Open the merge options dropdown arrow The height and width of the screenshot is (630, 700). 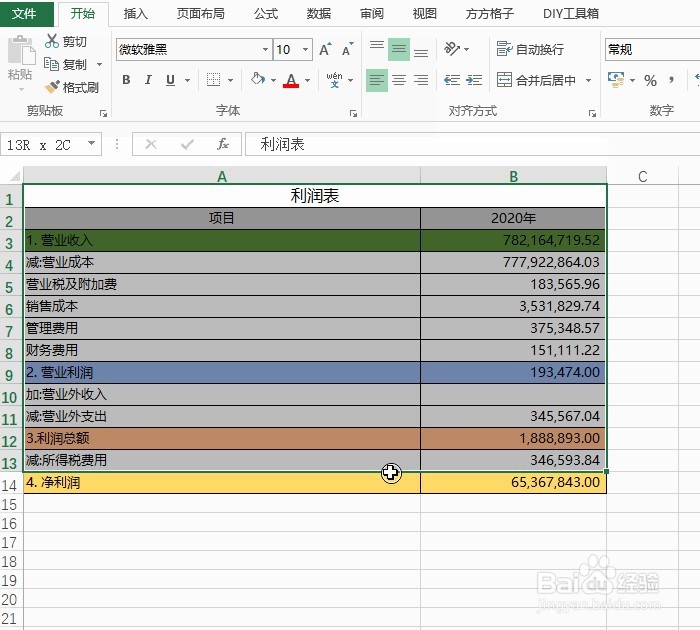588,80
